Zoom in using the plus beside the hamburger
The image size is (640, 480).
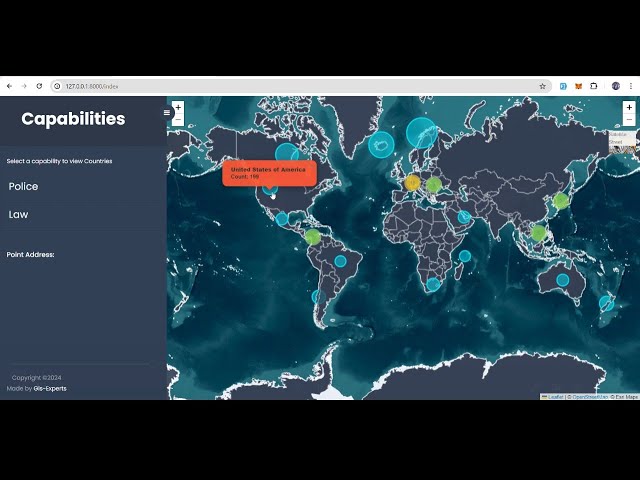[178, 107]
